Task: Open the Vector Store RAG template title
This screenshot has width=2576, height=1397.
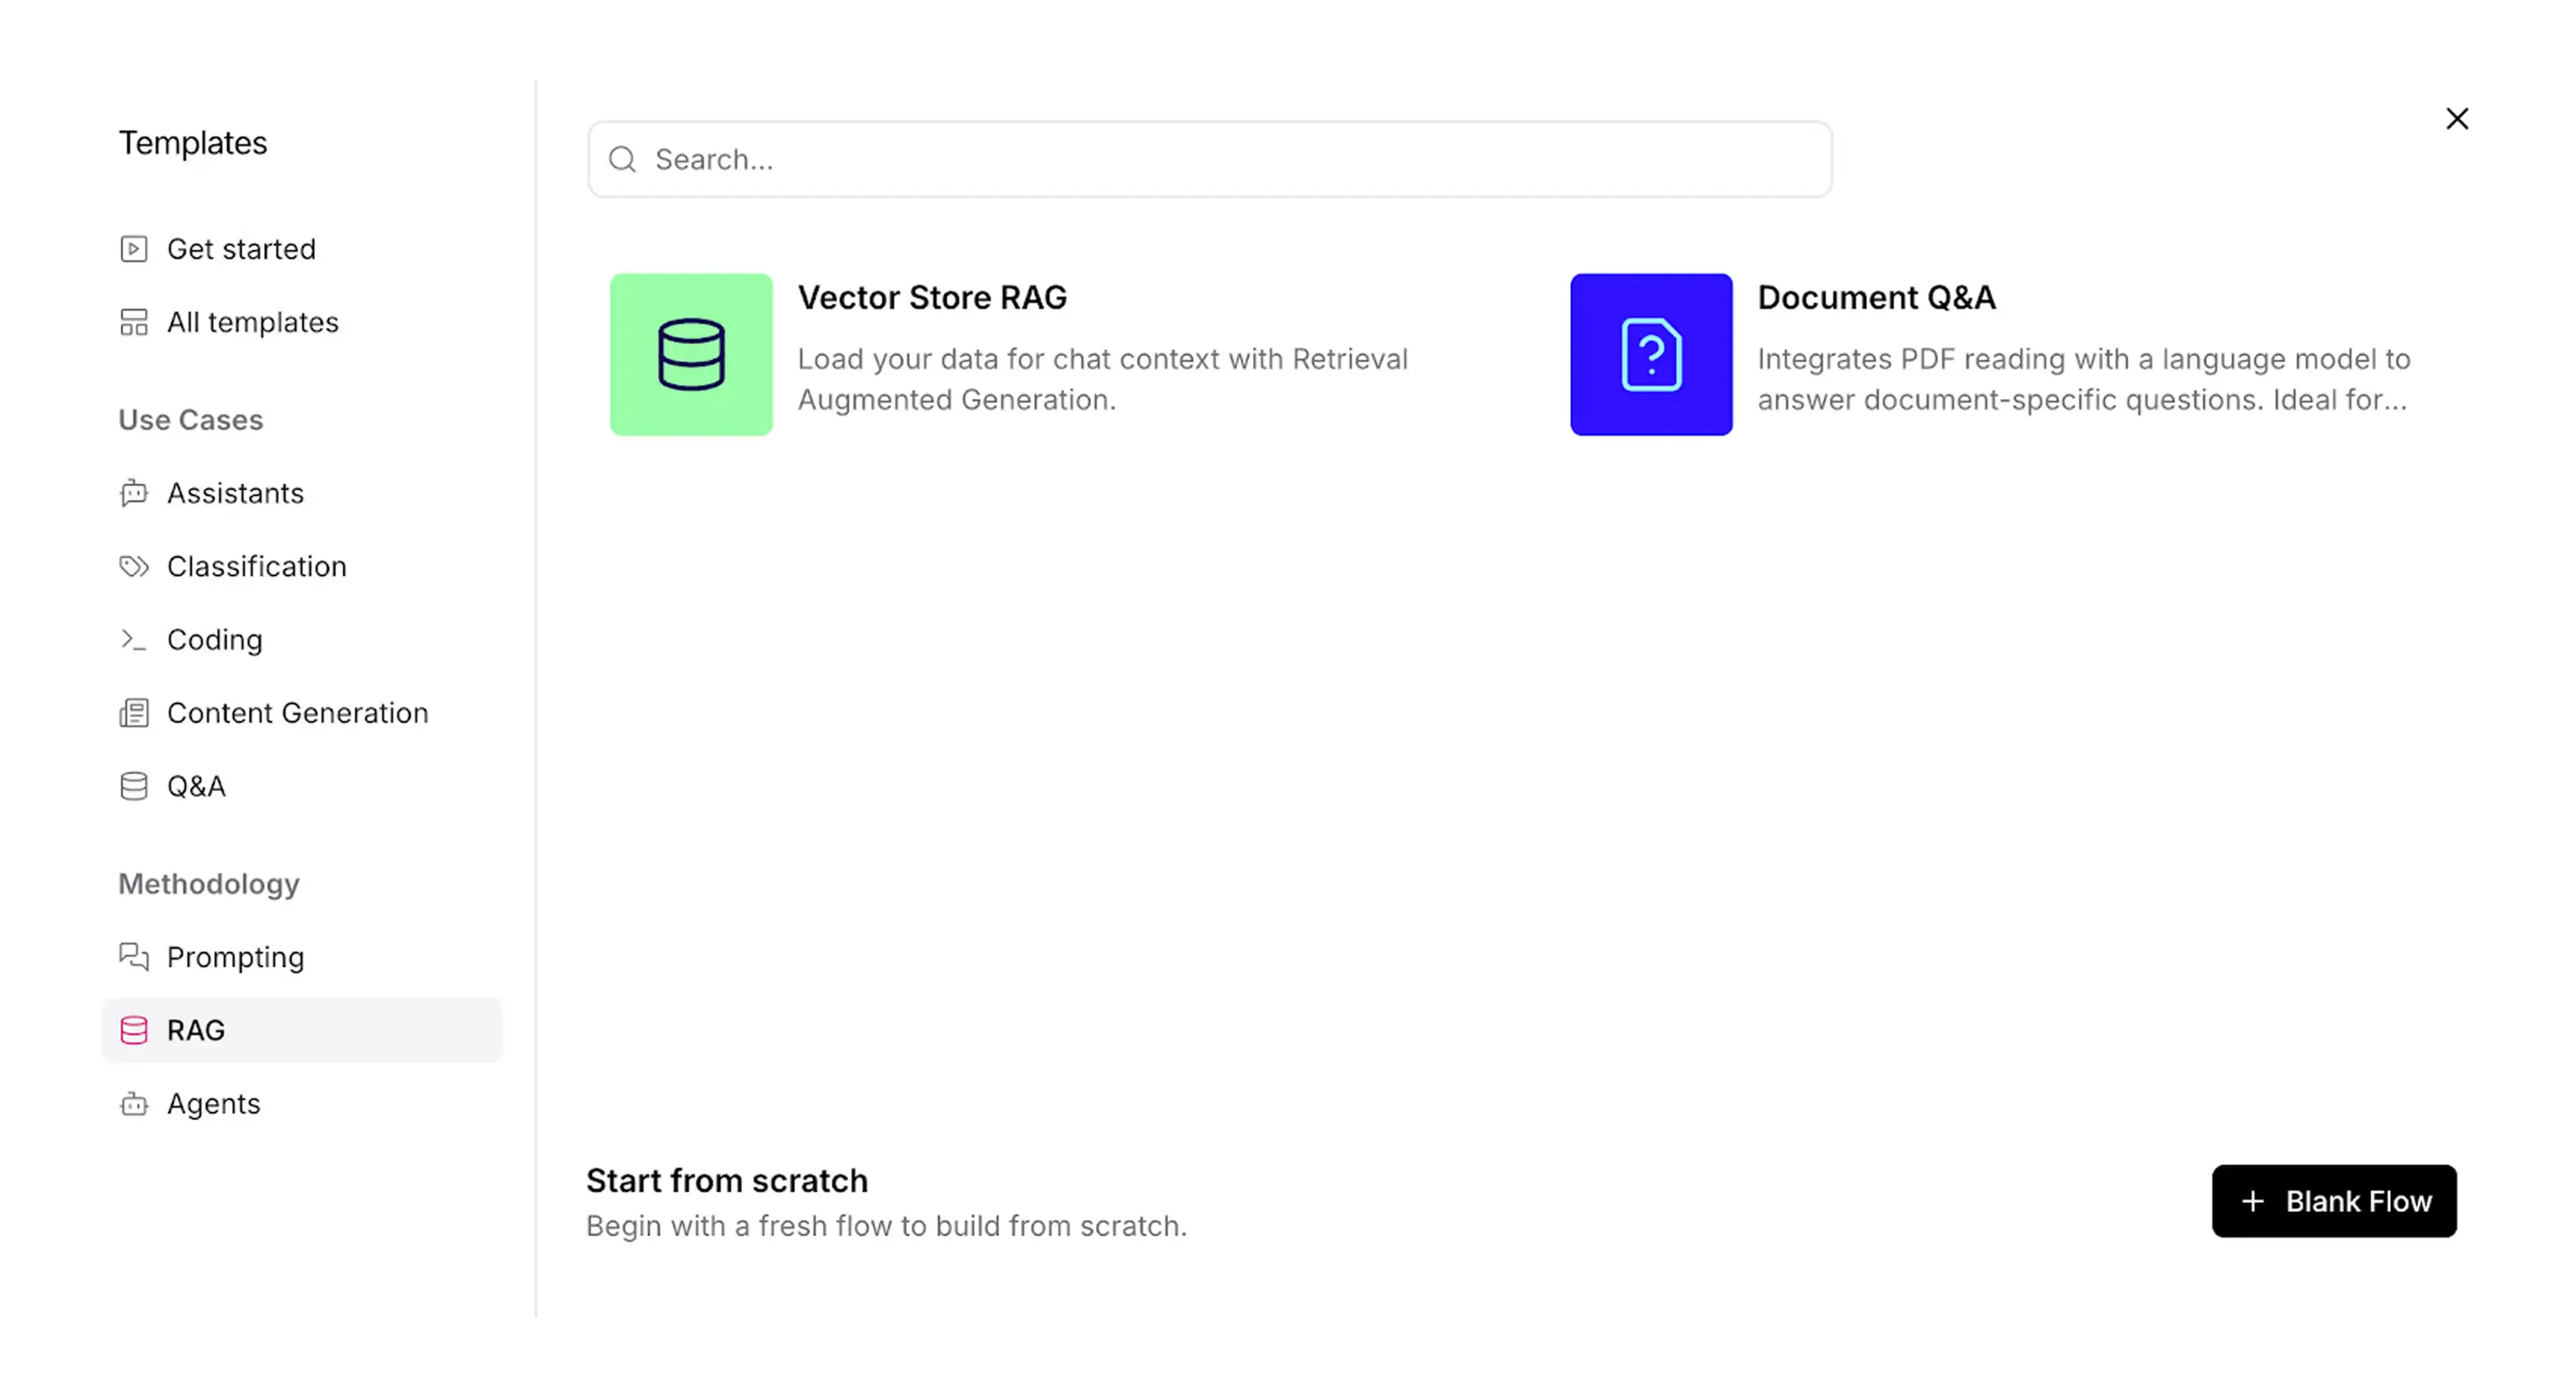Action: point(931,298)
